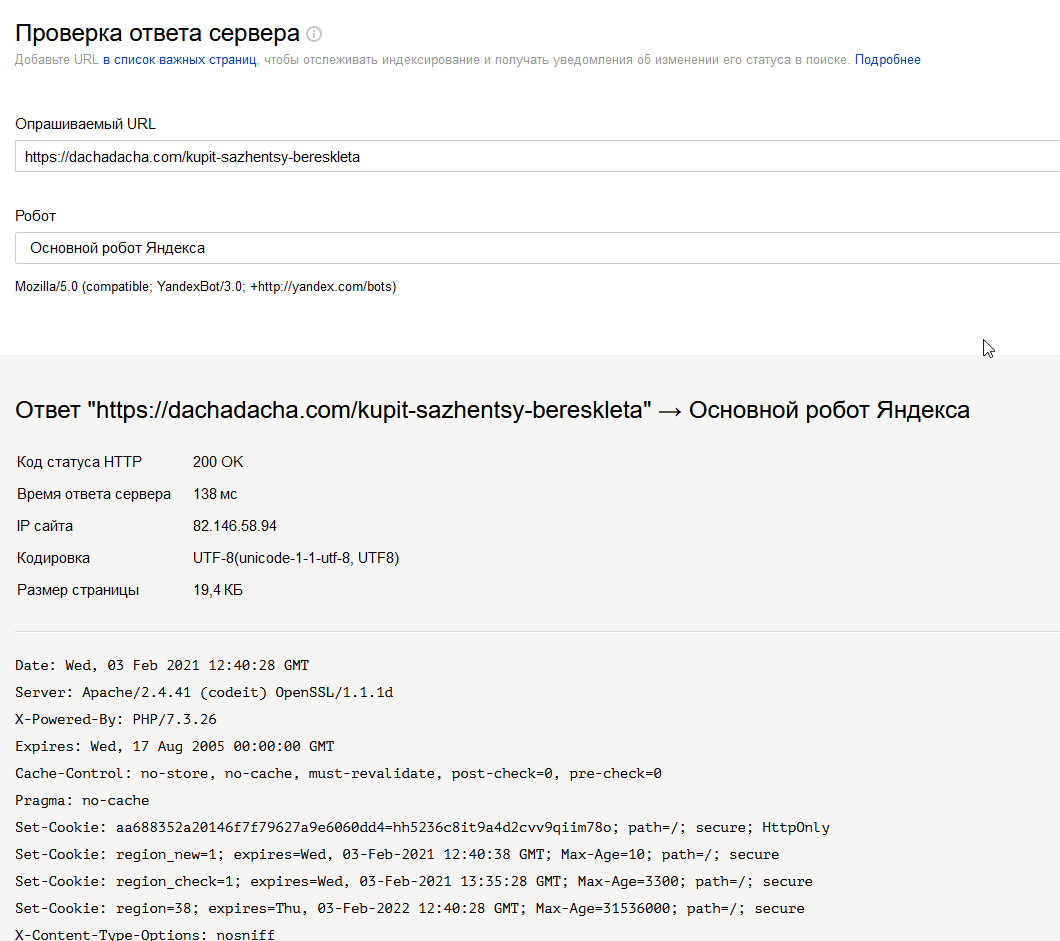Click the "Cache-Control" header line
The width and height of the screenshot is (1060, 941).
point(338,773)
